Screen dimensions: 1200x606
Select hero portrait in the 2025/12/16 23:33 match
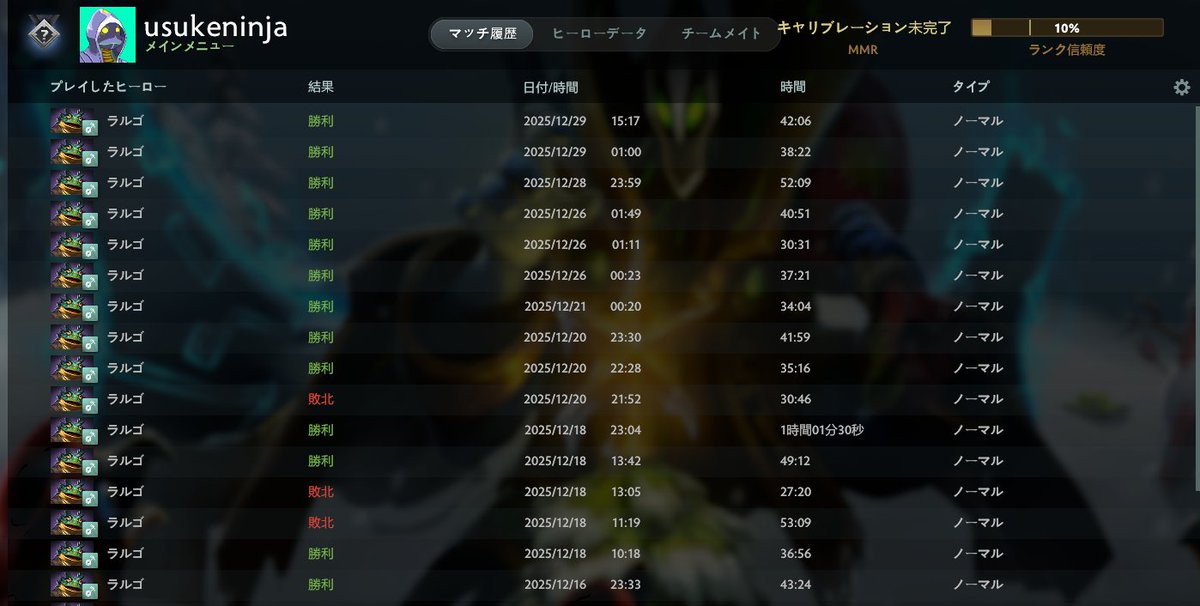[x=74, y=584]
